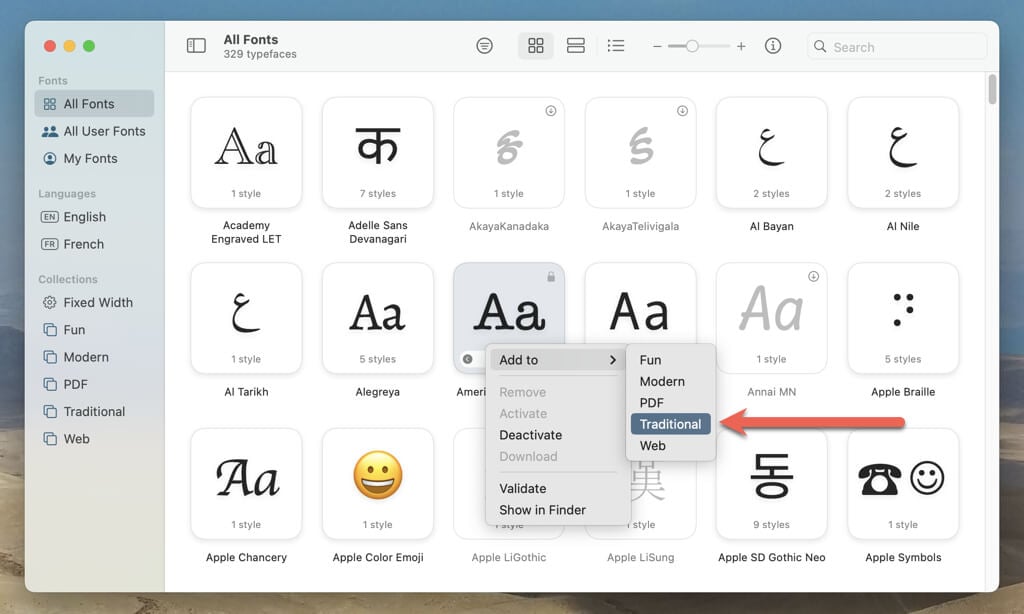
Task: Toggle the sidebar panel icon
Action: [x=196, y=46]
